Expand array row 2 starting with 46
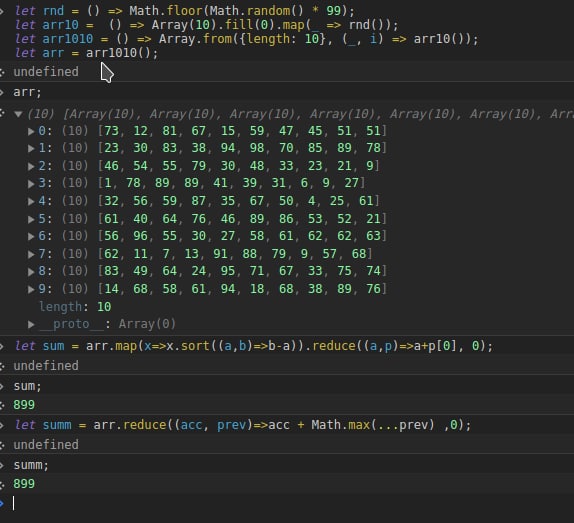The height and width of the screenshot is (523, 574). tap(31, 166)
